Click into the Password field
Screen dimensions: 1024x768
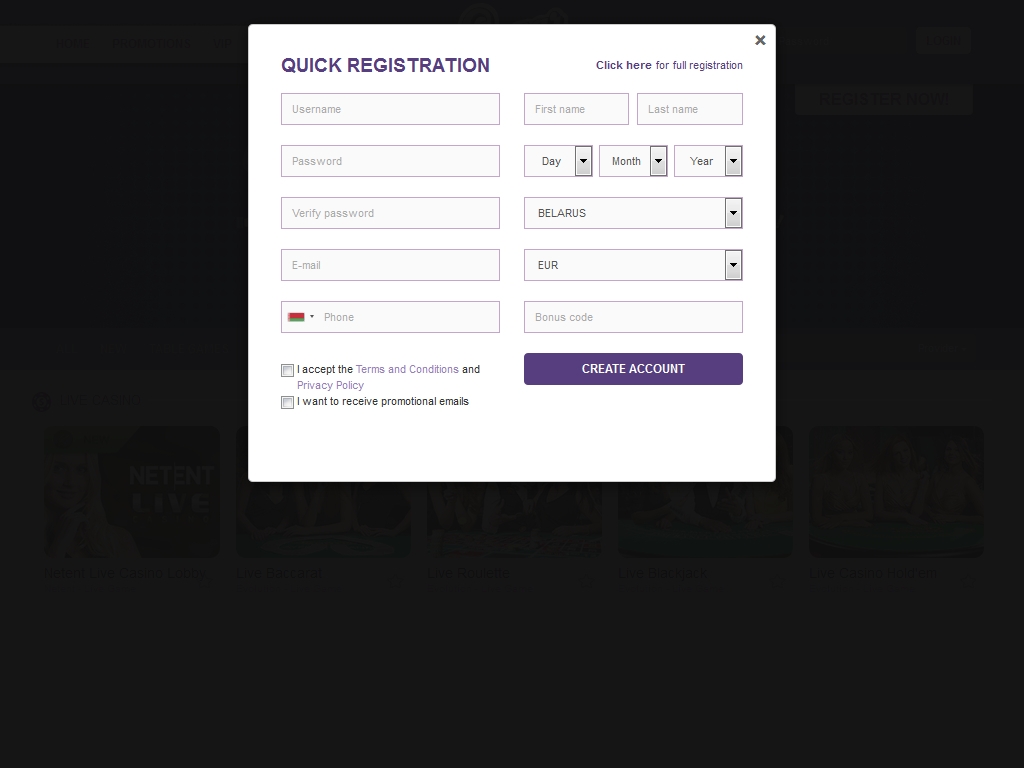(x=390, y=161)
